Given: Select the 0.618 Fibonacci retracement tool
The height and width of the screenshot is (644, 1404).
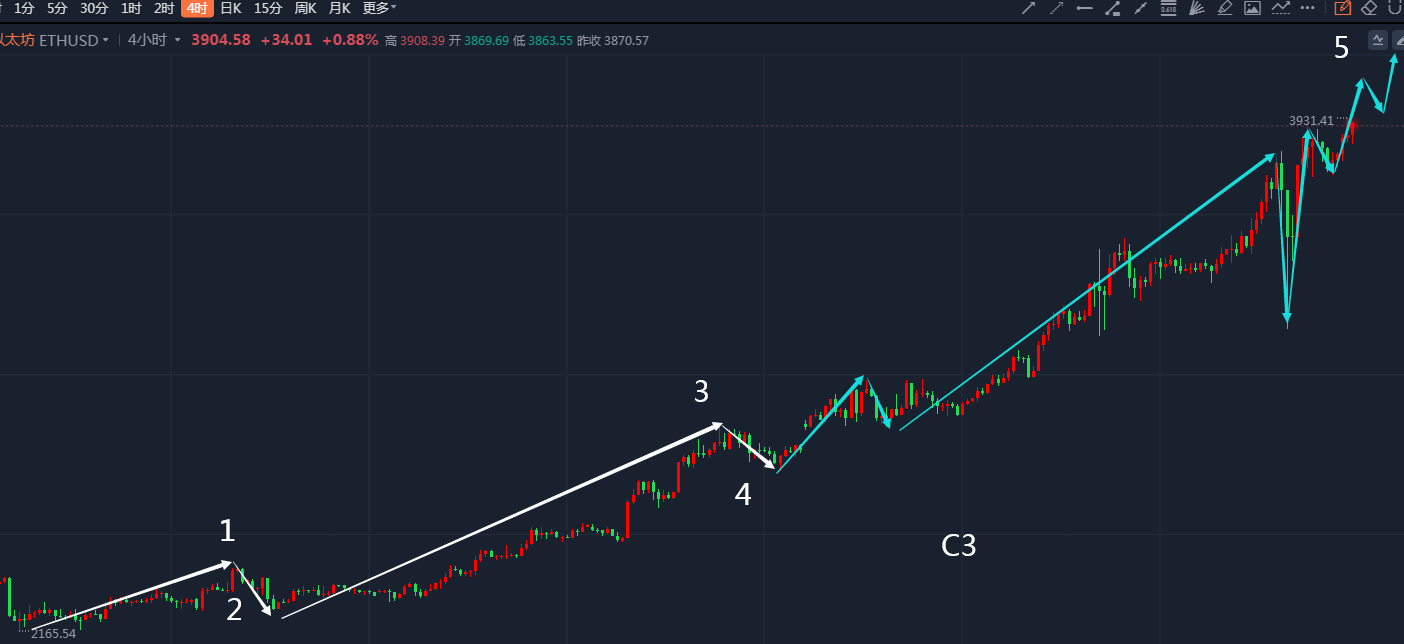Looking at the screenshot, I should pyautogui.click(x=1168, y=8).
